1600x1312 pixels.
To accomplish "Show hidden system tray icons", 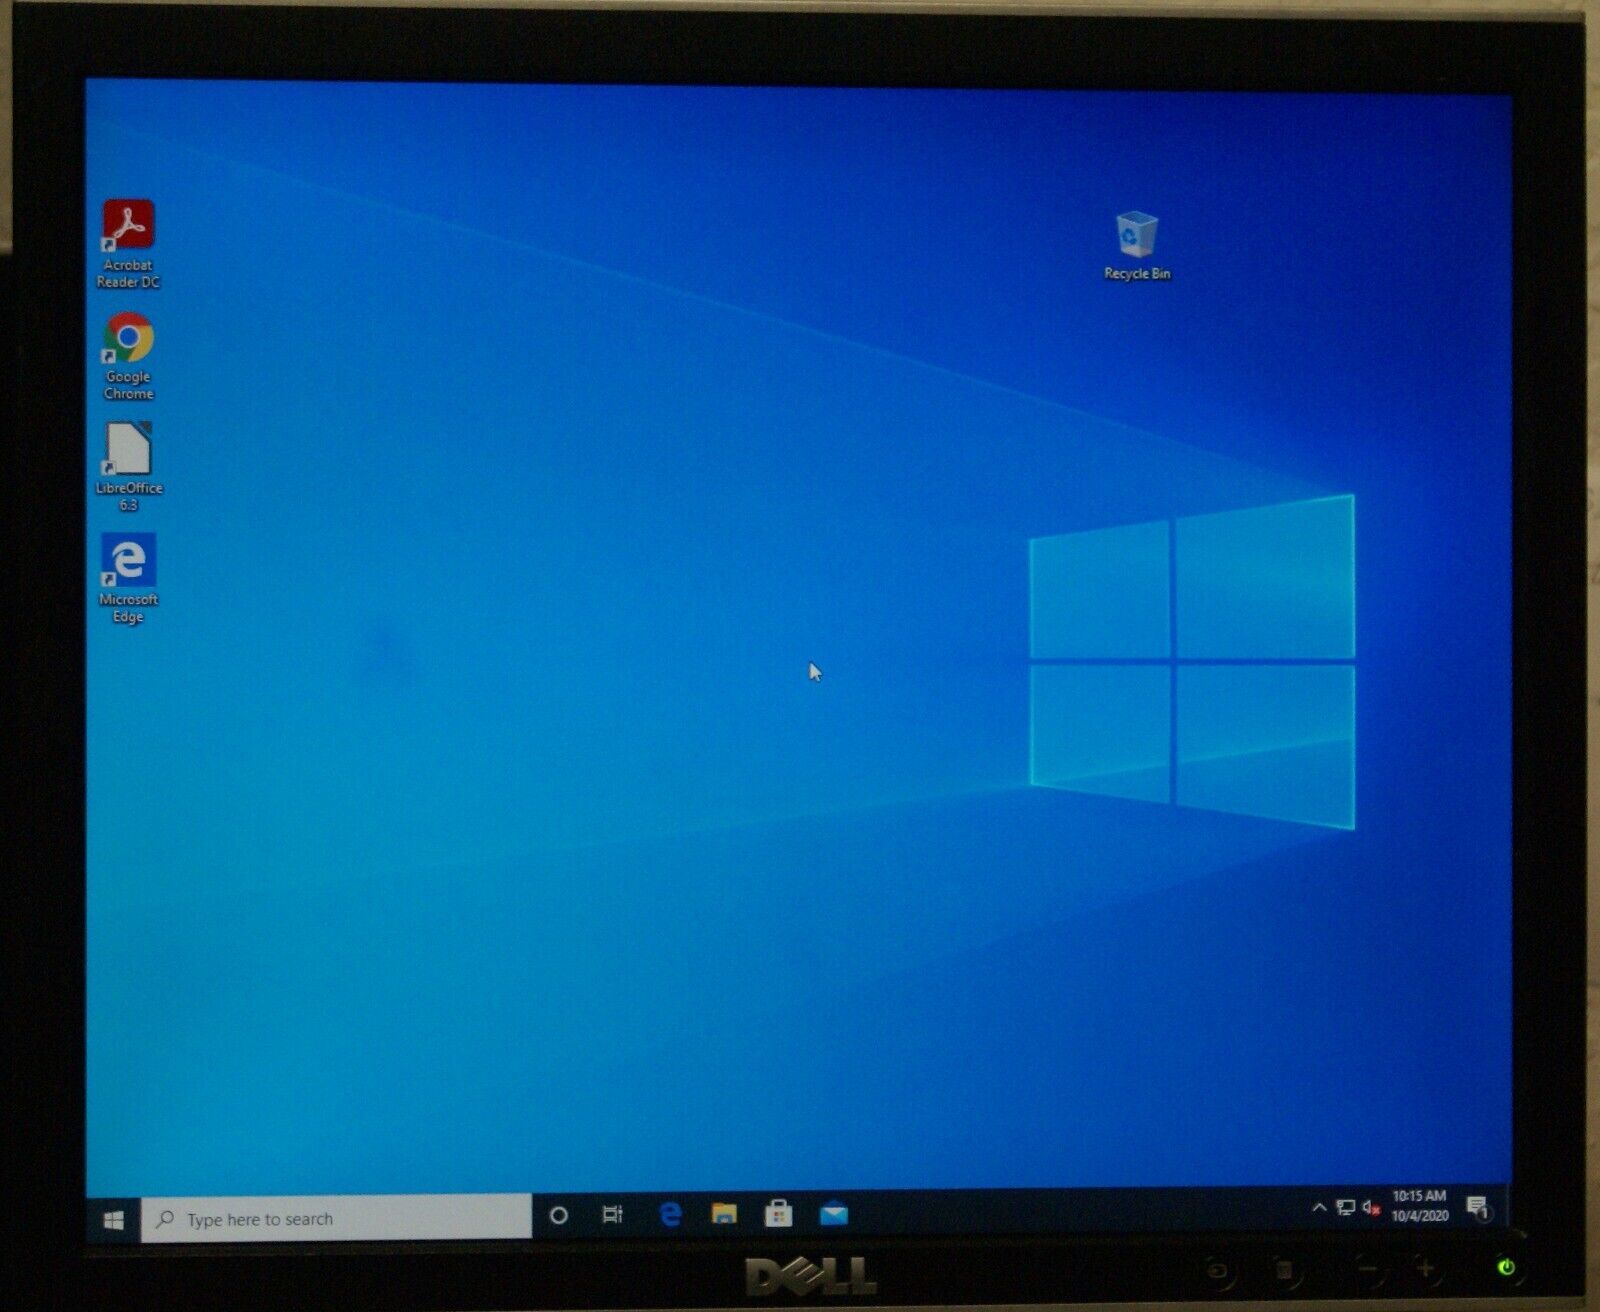I will click(x=1319, y=1208).
